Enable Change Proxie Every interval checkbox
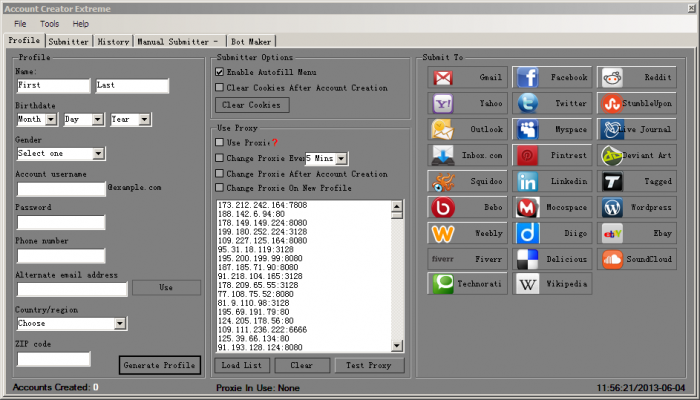This screenshot has height=400, width=700. [219, 158]
